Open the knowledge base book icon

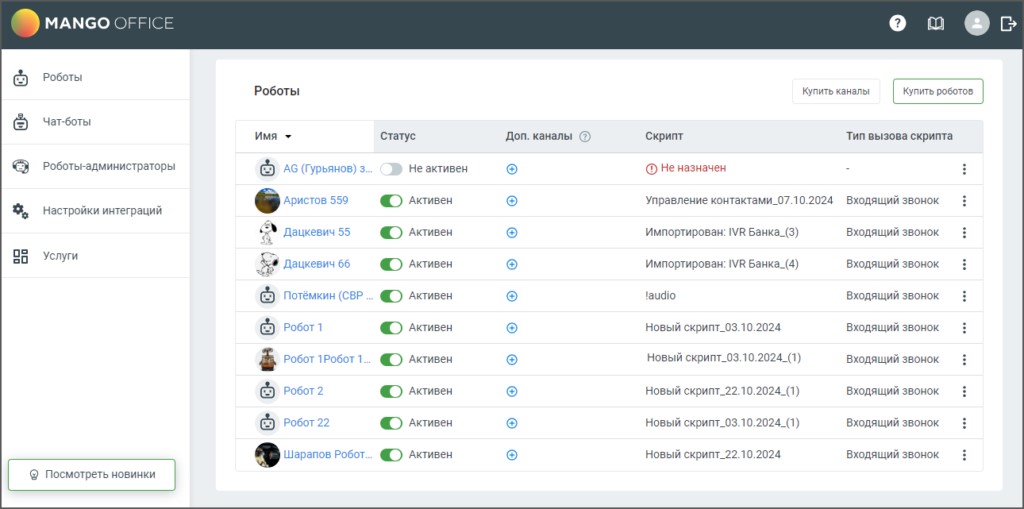(935, 24)
